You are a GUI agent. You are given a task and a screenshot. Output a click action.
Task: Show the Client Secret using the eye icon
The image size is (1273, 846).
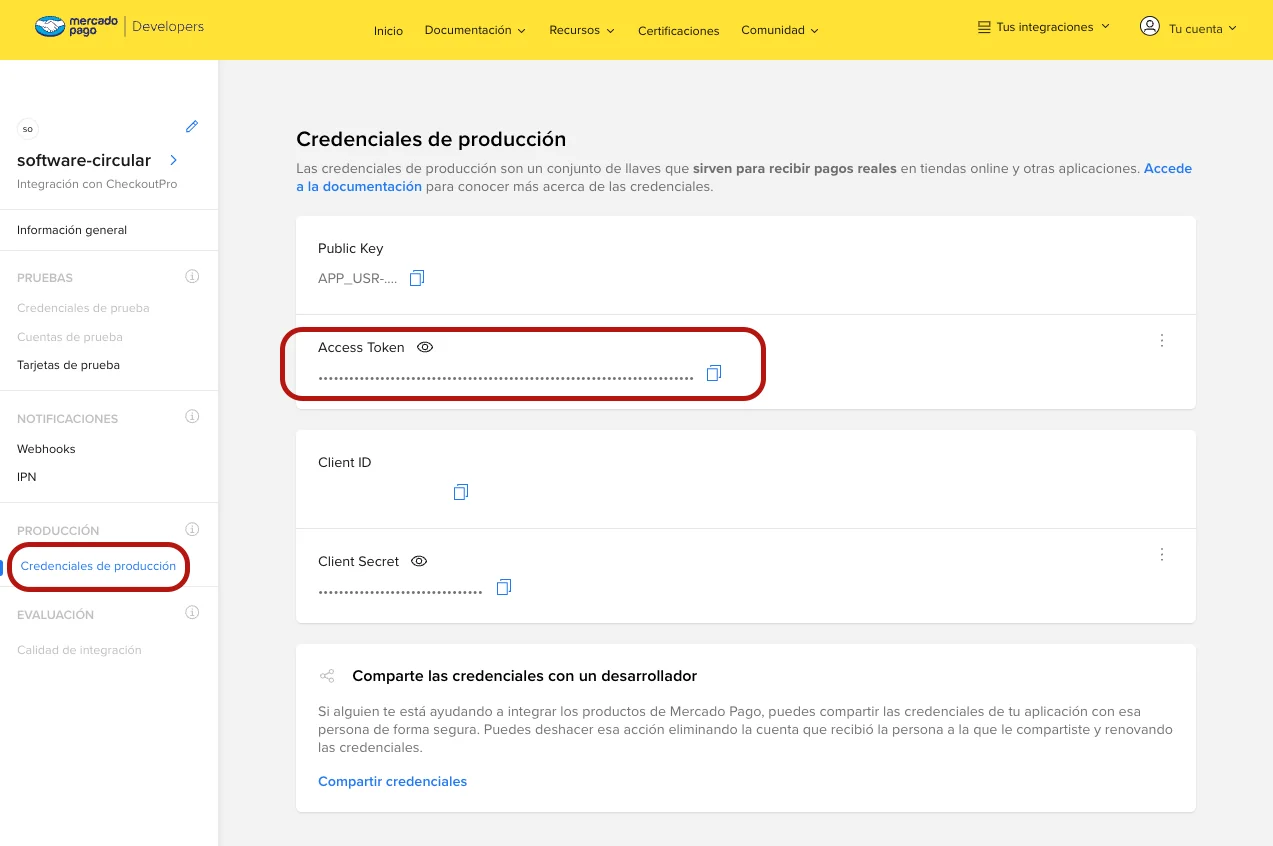click(419, 561)
